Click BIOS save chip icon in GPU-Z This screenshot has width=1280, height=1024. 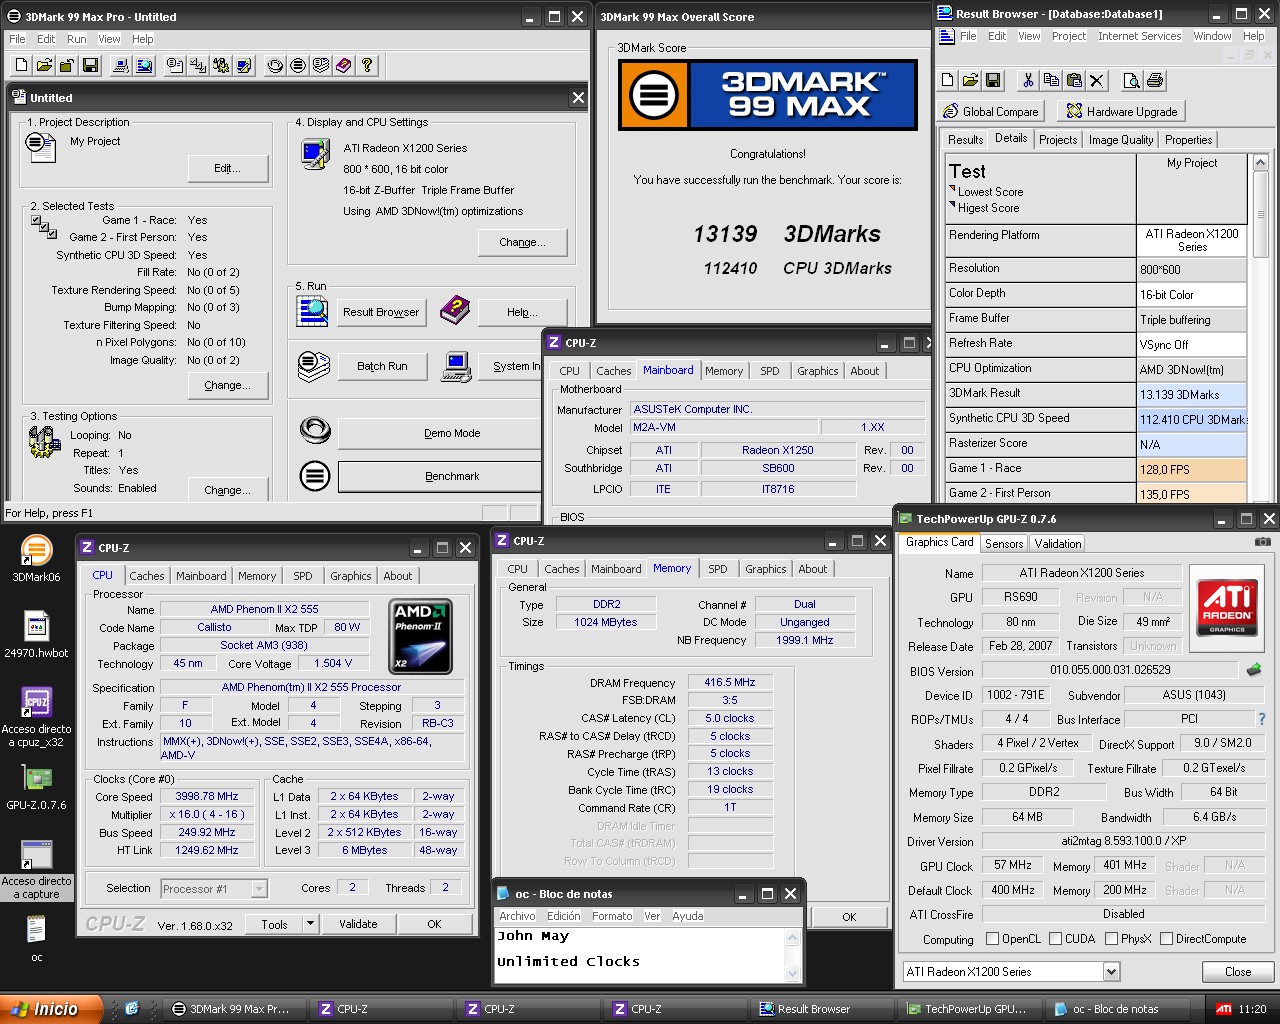click(x=1254, y=670)
